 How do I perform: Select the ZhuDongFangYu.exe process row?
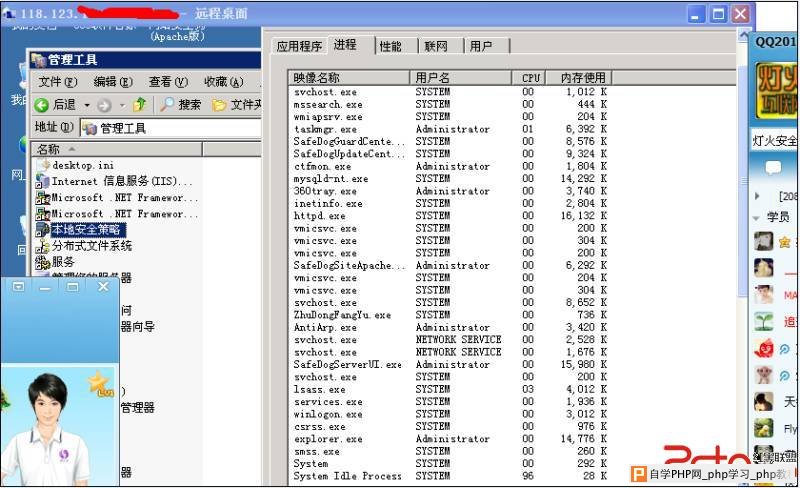click(x=450, y=315)
